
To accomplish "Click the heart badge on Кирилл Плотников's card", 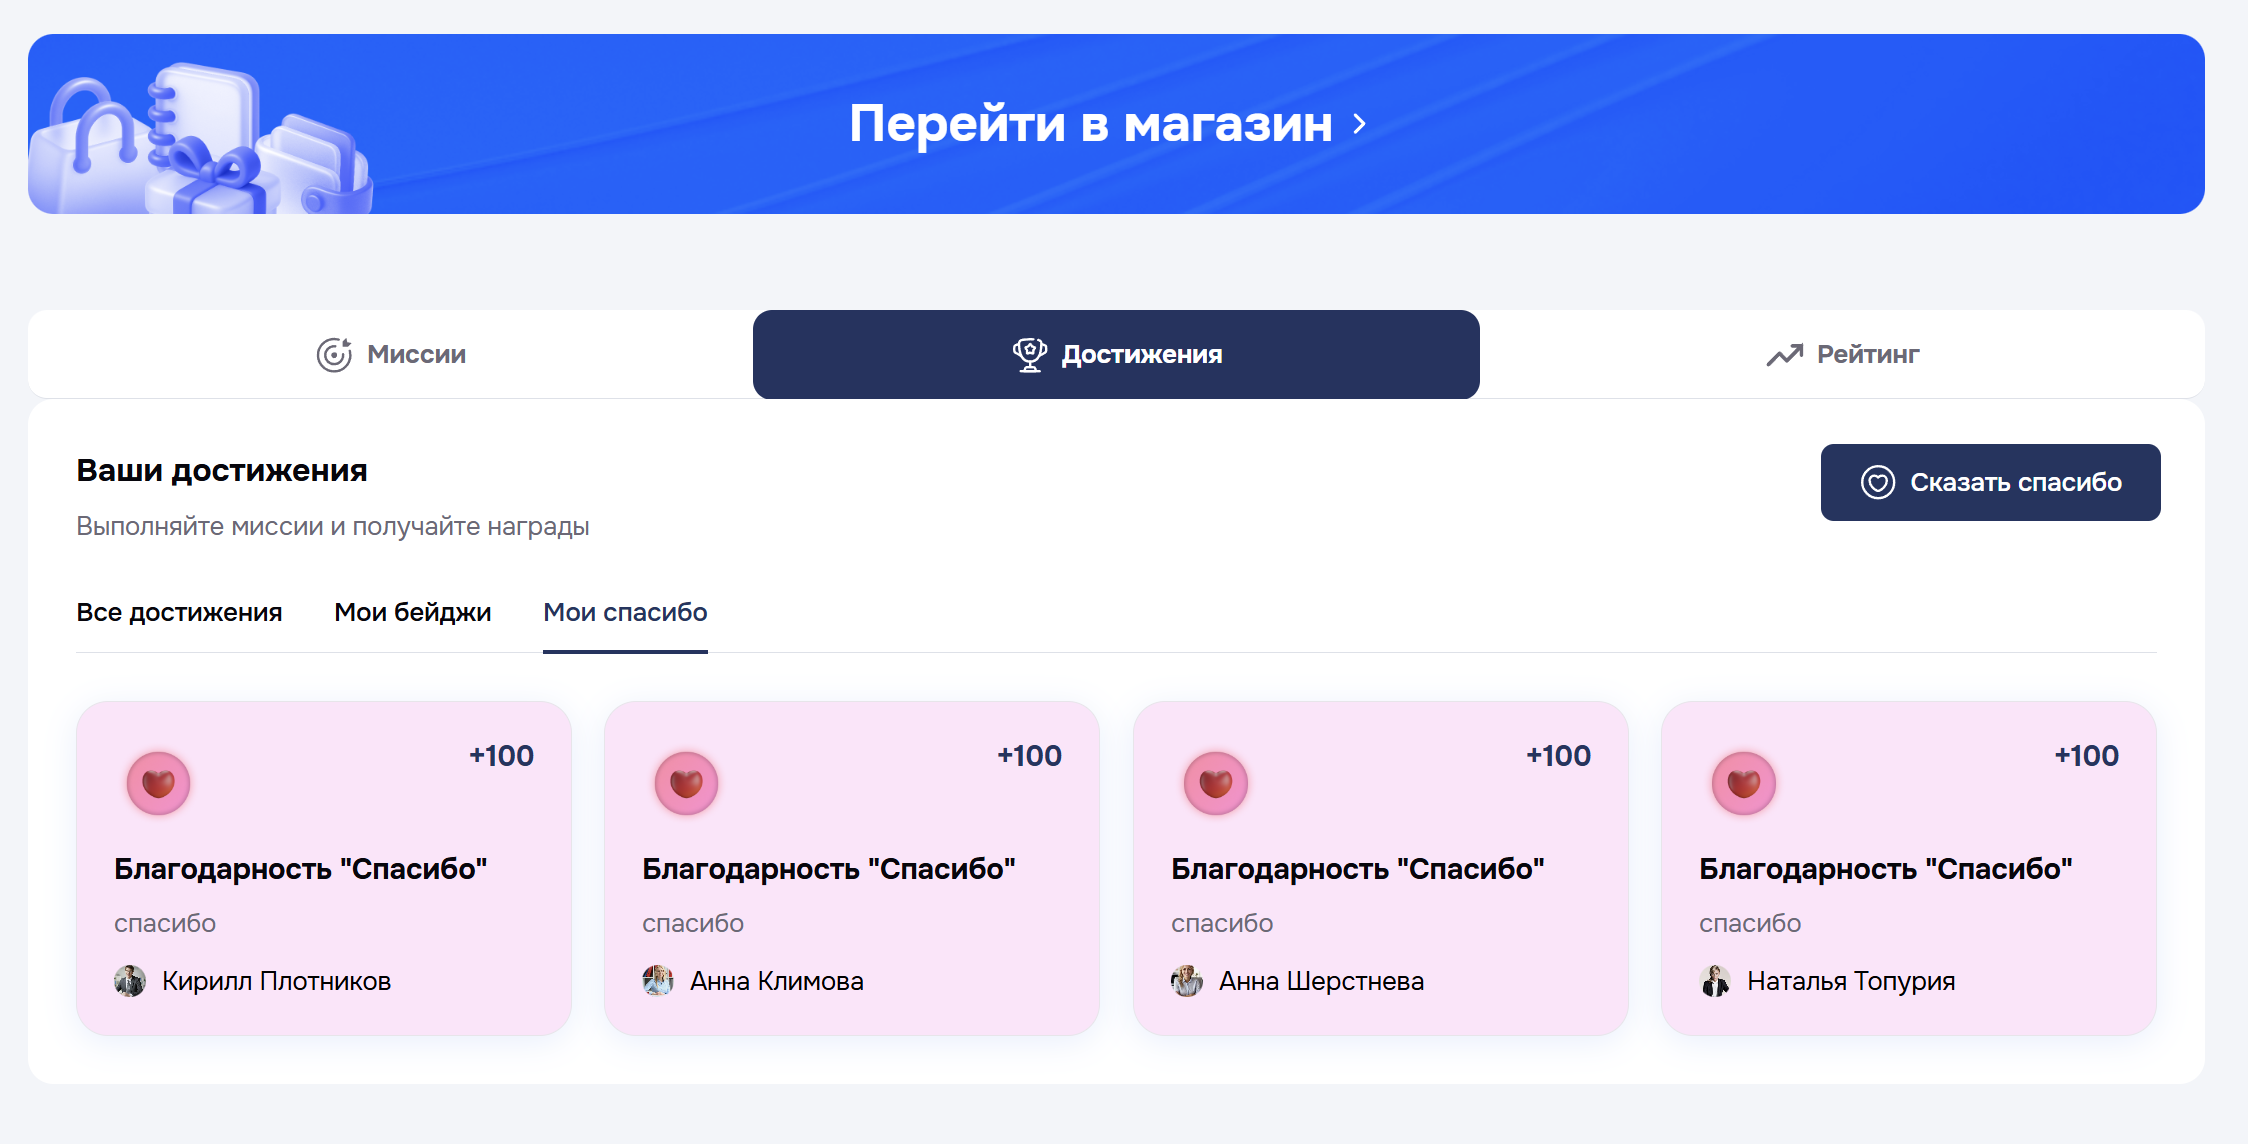I will tap(158, 783).
